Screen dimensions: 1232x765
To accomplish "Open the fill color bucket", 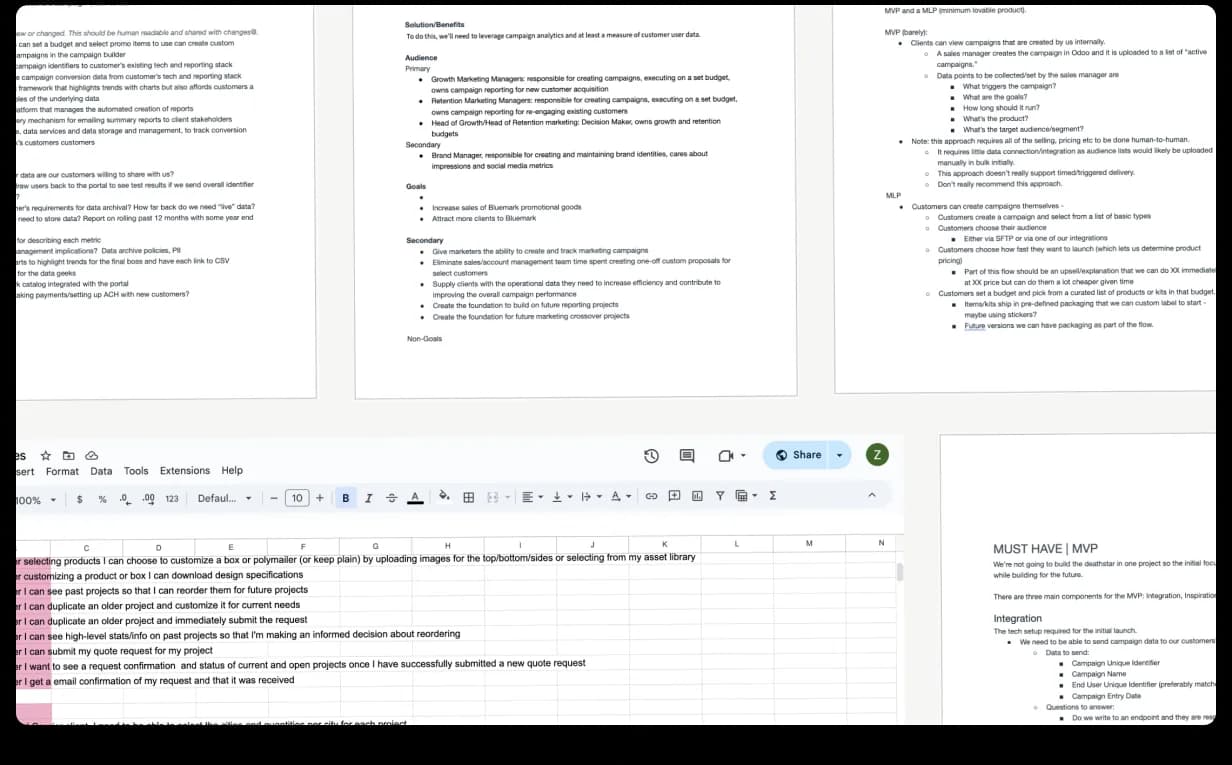I will [x=444, y=496].
